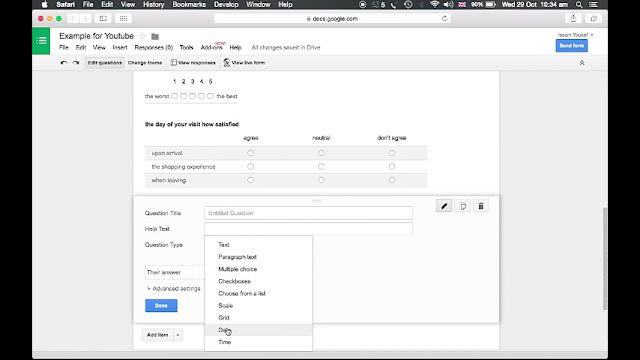Select scale radio button under number 3
The image size is (640, 360).
click(192, 96)
